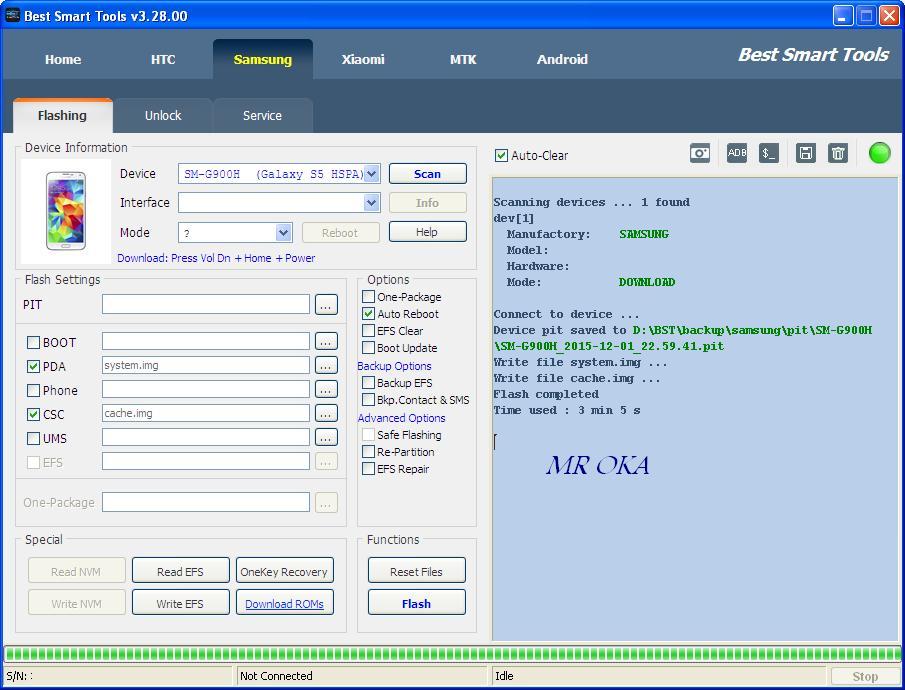The image size is (905, 690).
Task: Click the green status indicator light
Action: (880, 153)
